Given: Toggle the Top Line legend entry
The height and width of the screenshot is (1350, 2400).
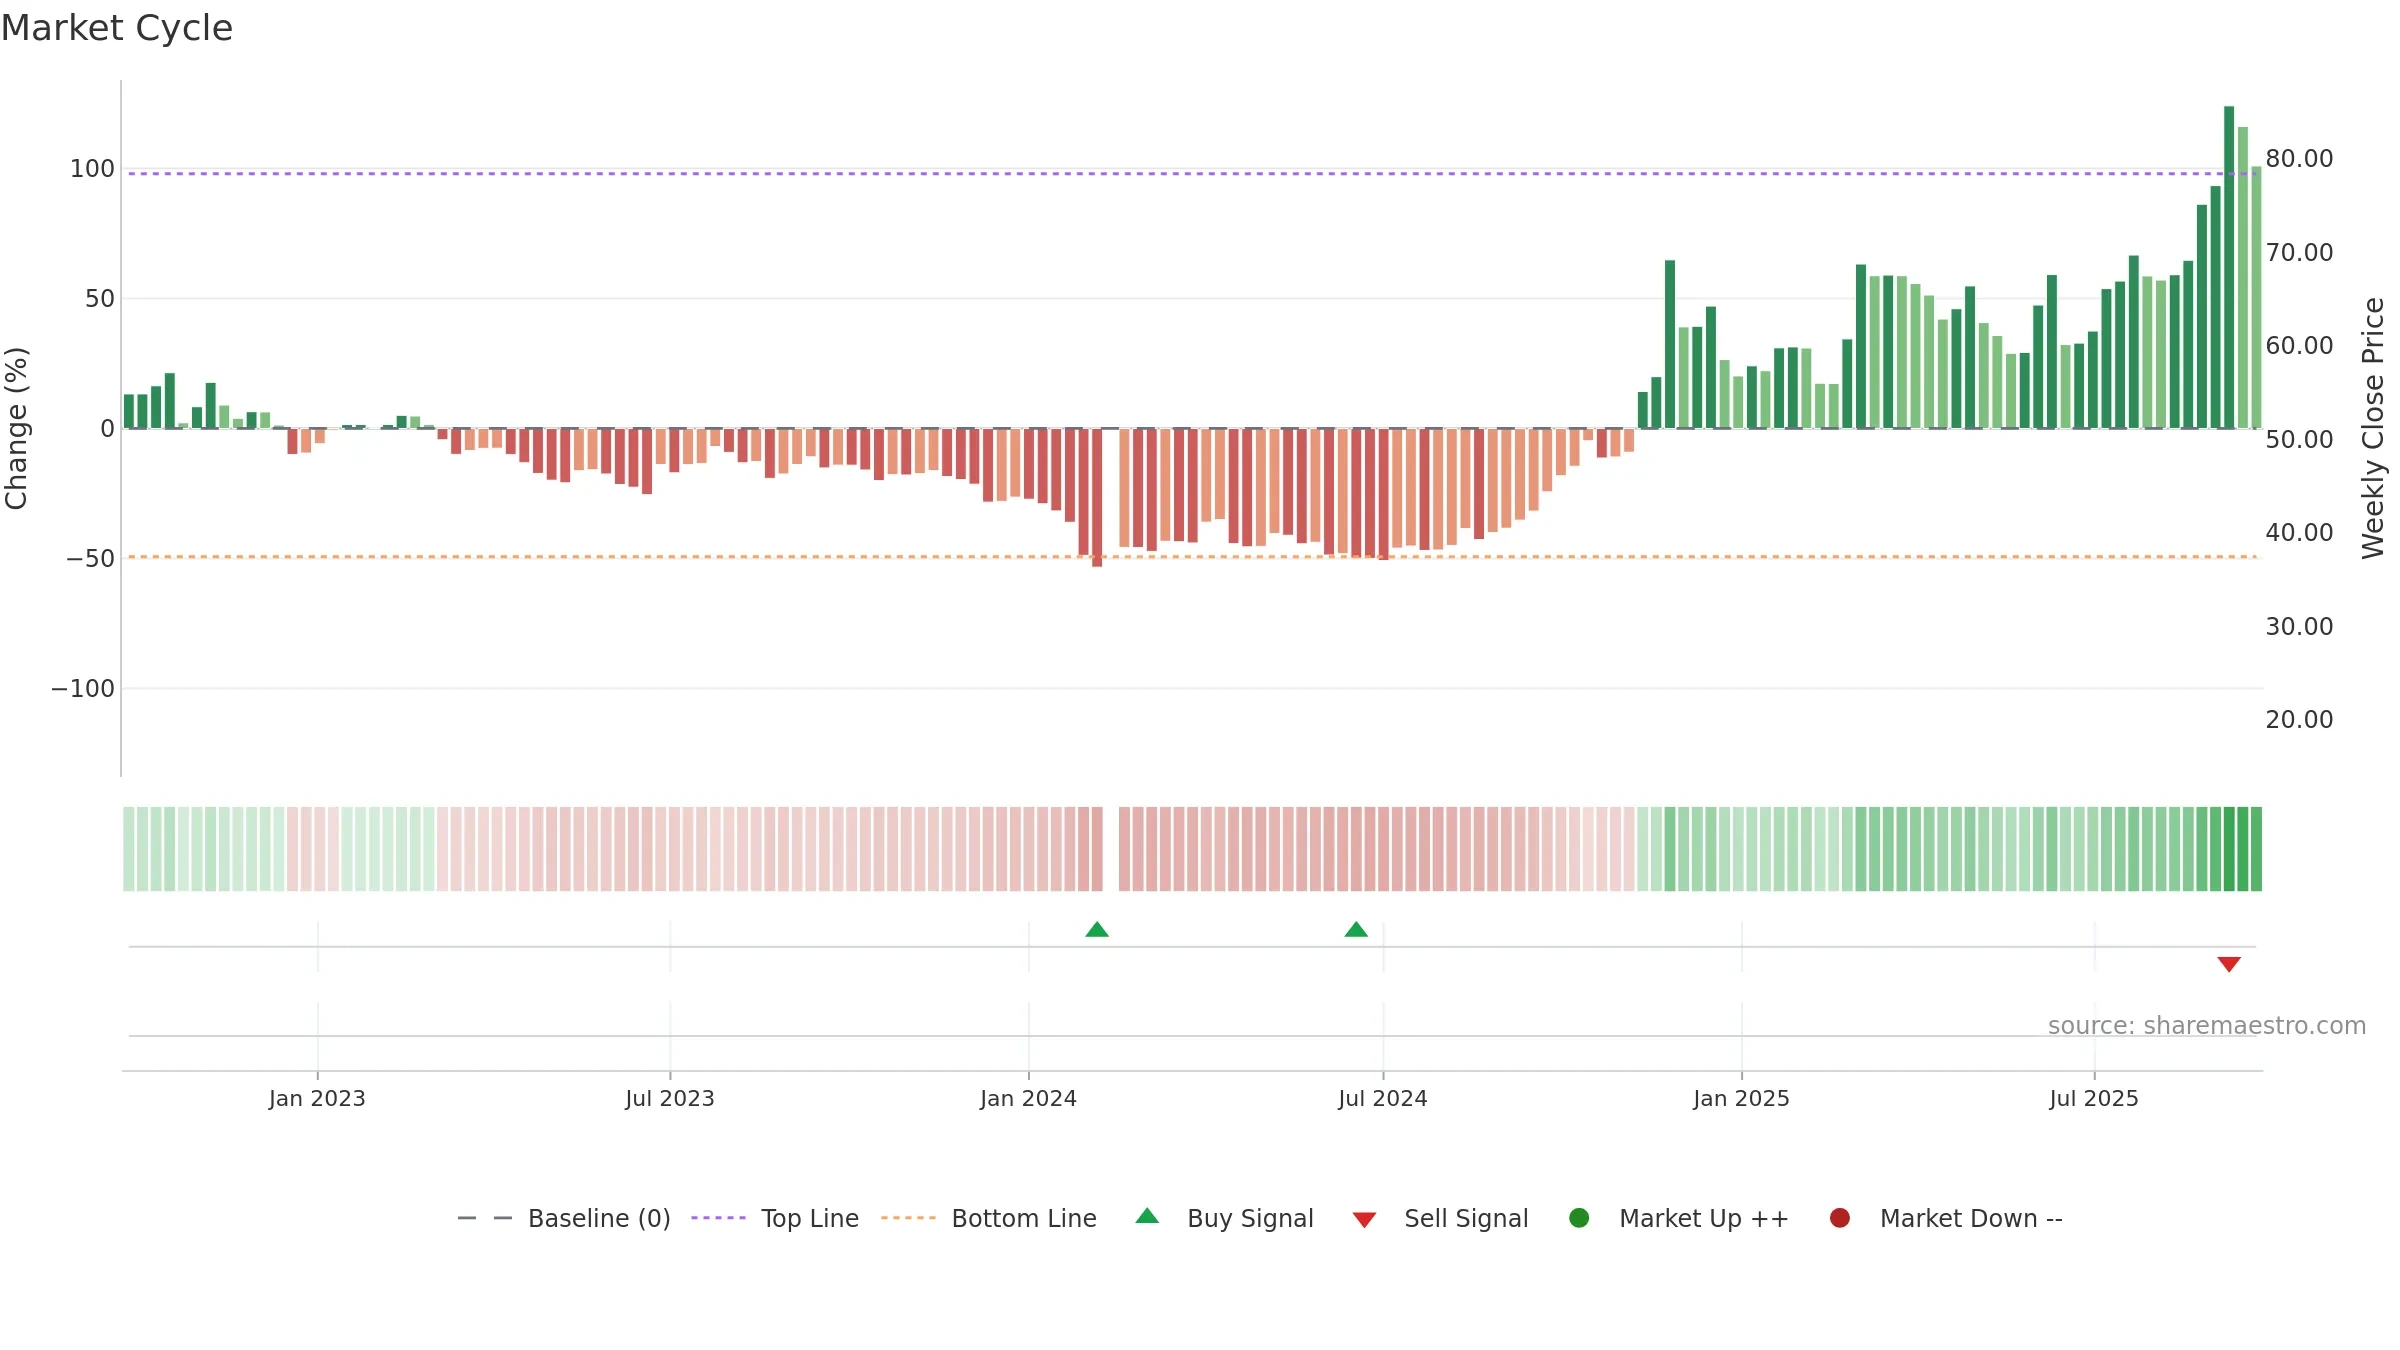Looking at the screenshot, I should pos(775,1218).
